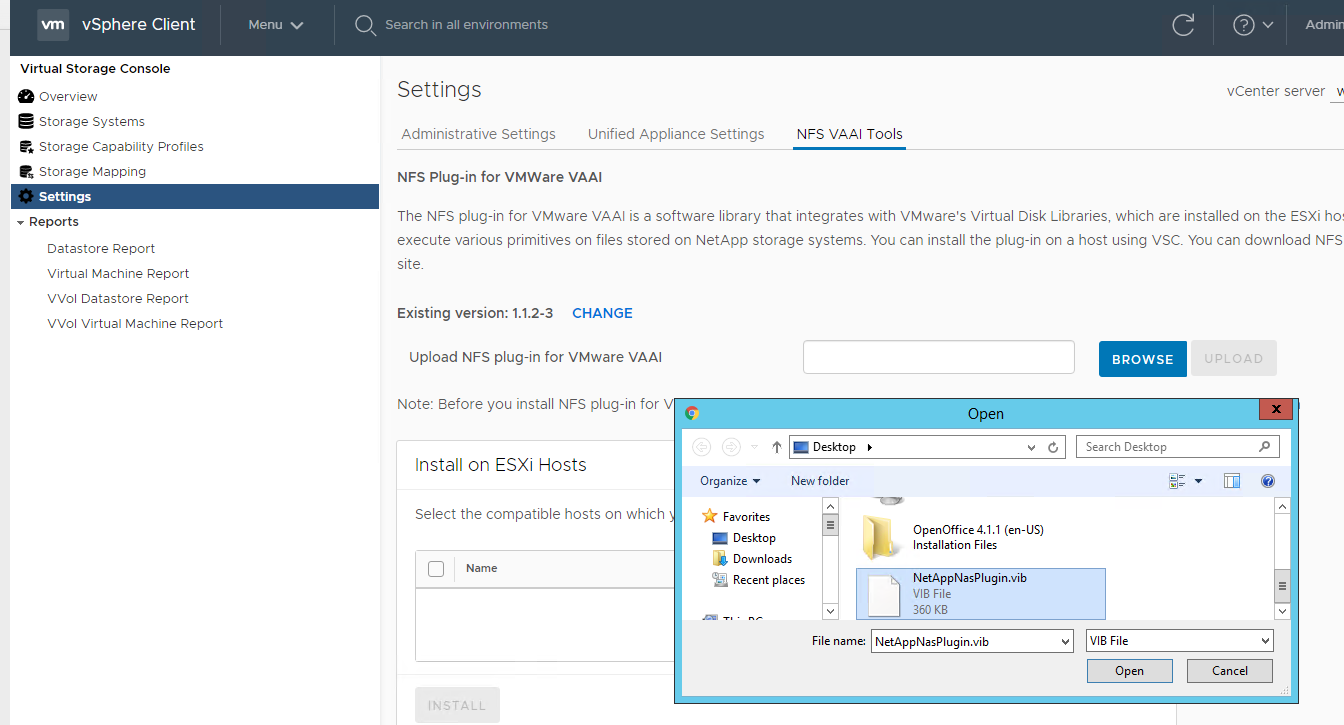Click the Open dialog help icon
Screen dimensions: 1344x725
tap(1267, 481)
